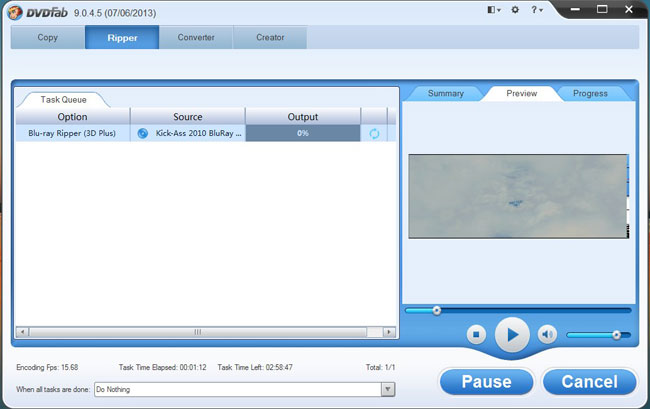Image resolution: width=650 pixels, height=409 pixels.
Task: Click the Encoding Fps: 15.68 status text
Action: [47, 367]
